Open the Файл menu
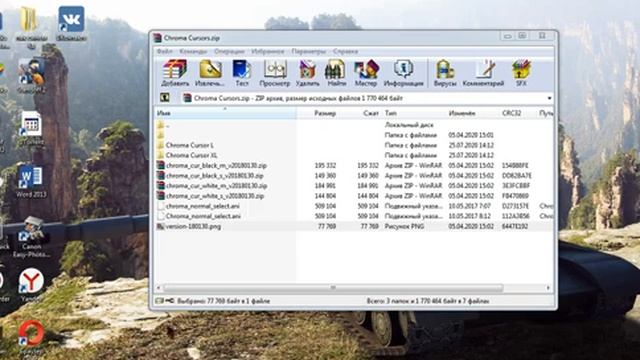This screenshot has height=360, width=640. pos(164,51)
